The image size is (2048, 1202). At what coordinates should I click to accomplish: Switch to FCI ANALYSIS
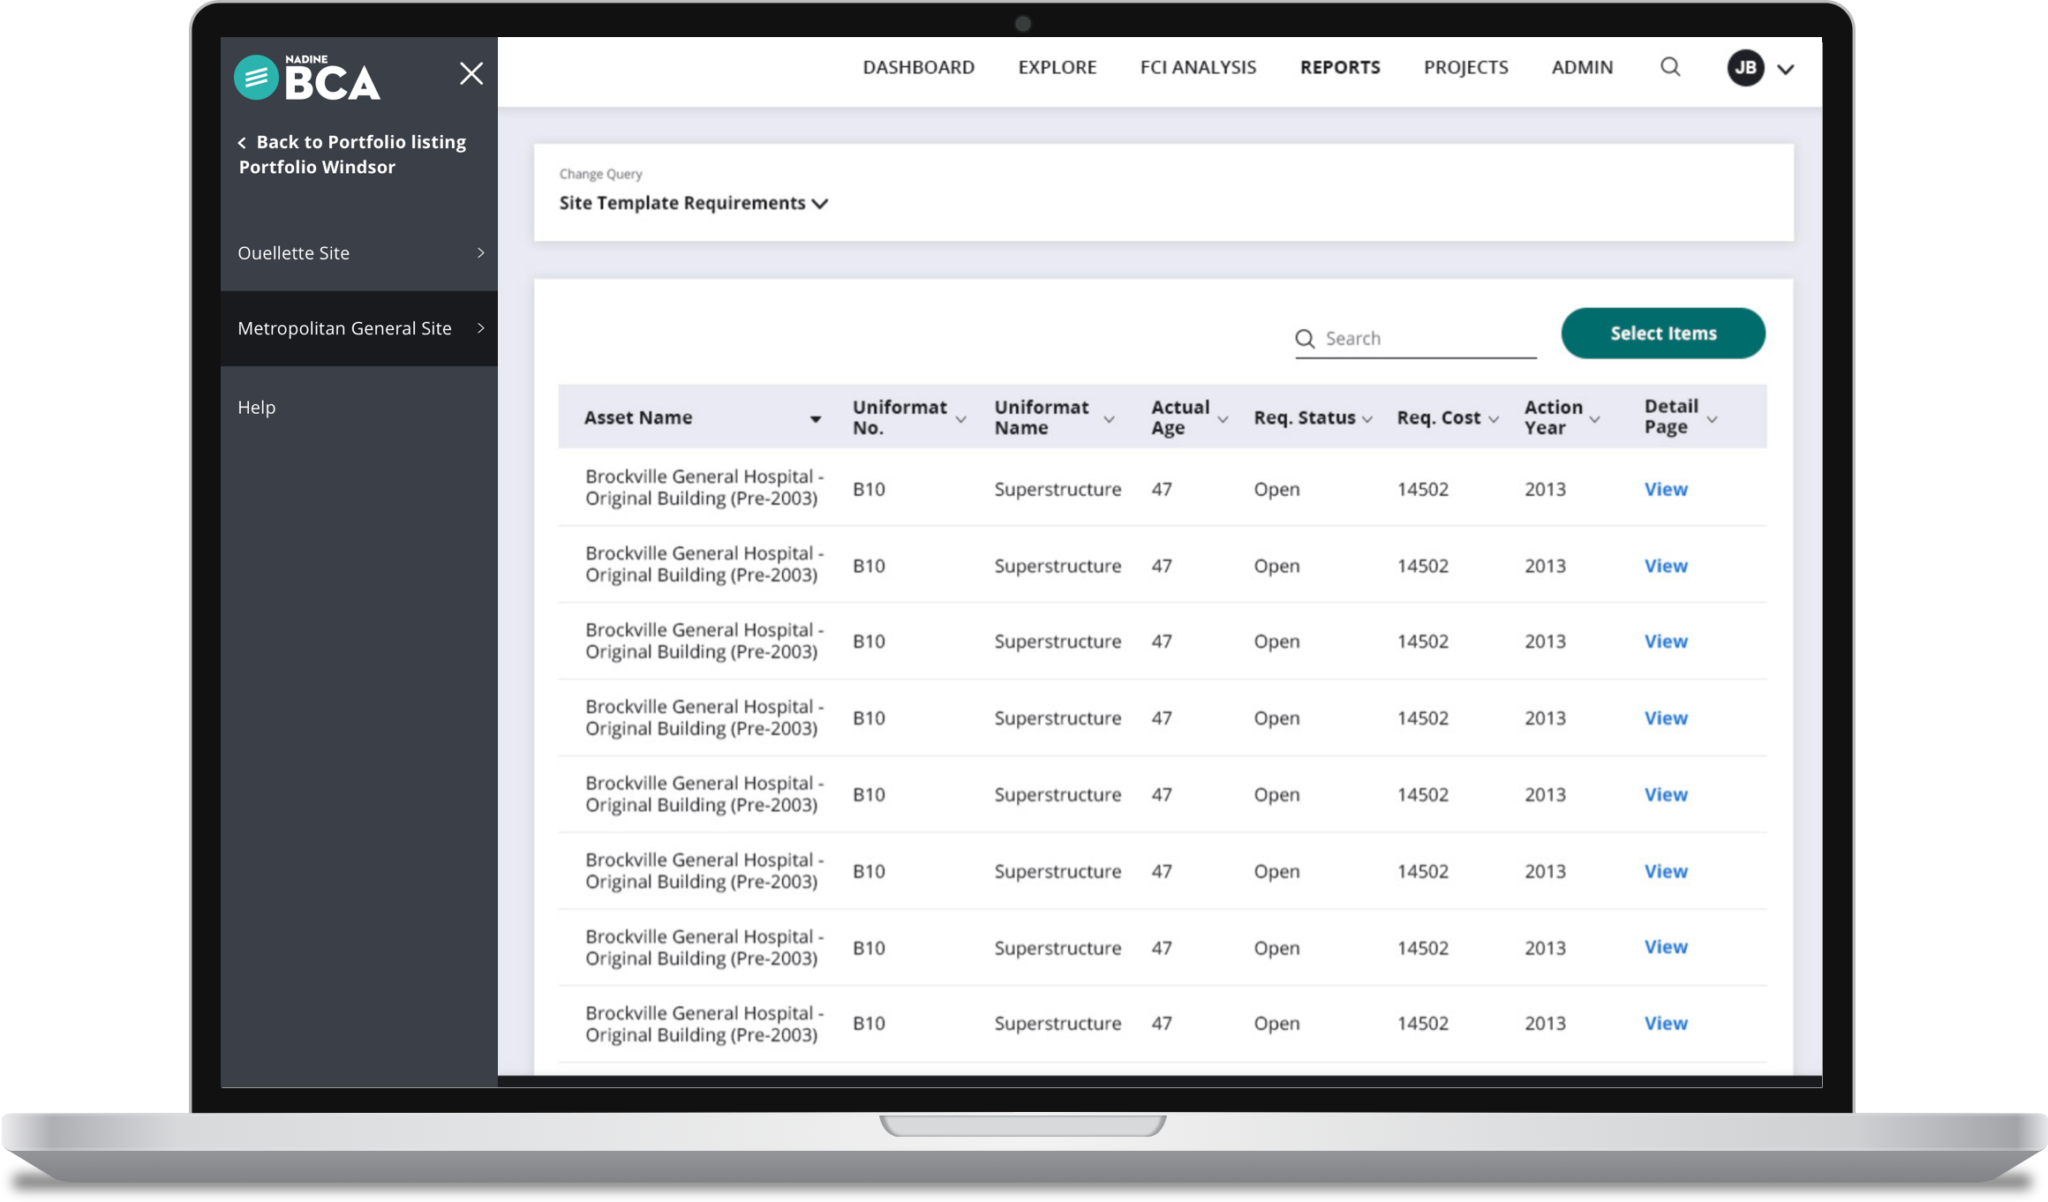pyautogui.click(x=1198, y=67)
